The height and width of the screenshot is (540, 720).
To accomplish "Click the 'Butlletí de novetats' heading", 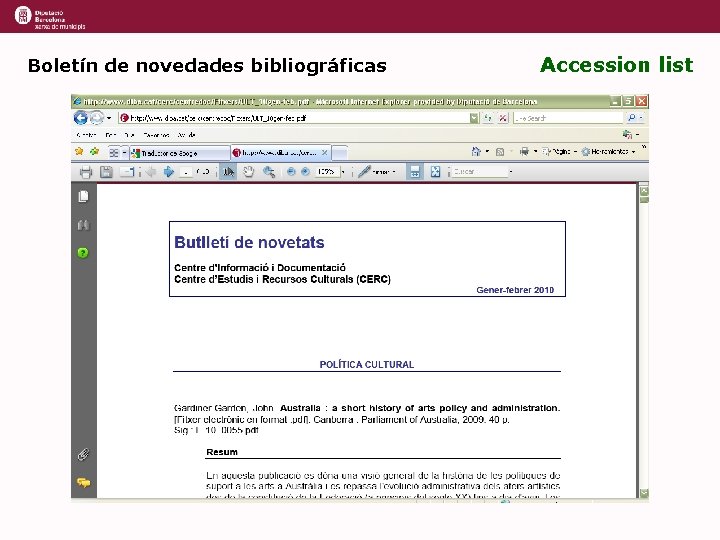I will (x=249, y=242).
